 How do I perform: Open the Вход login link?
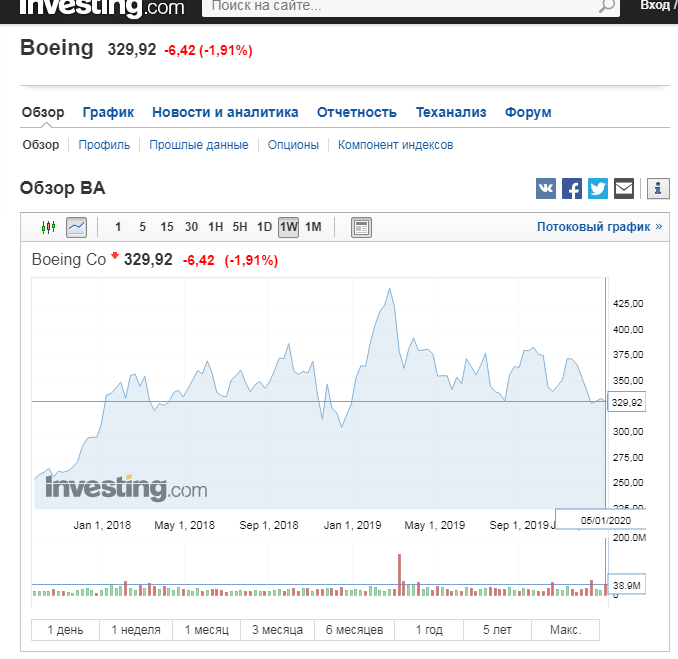[657, 5]
